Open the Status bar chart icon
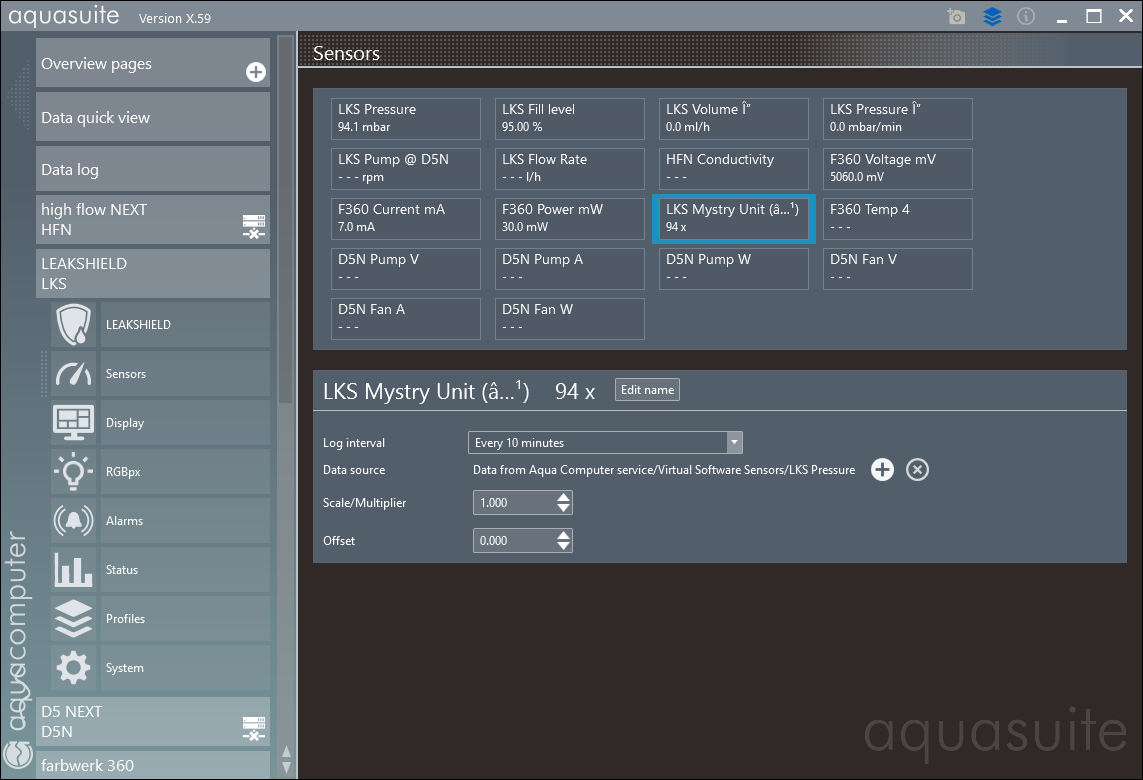 (74, 570)
